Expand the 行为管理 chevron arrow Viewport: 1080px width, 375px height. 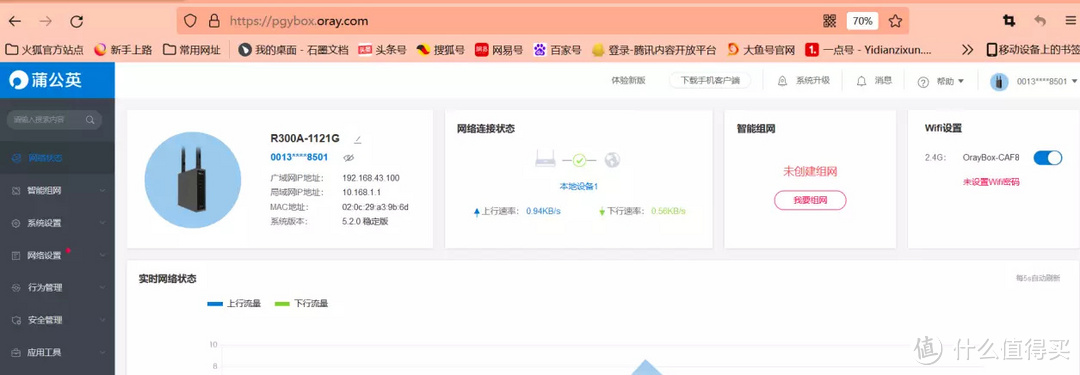[102, 287]
